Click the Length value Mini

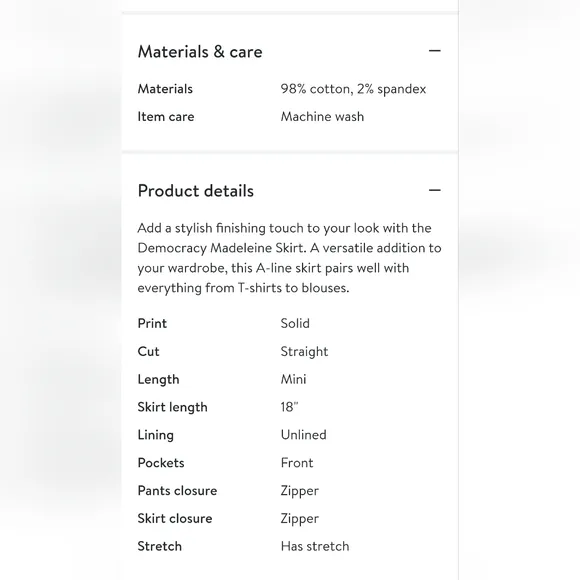tap(293, 379)
